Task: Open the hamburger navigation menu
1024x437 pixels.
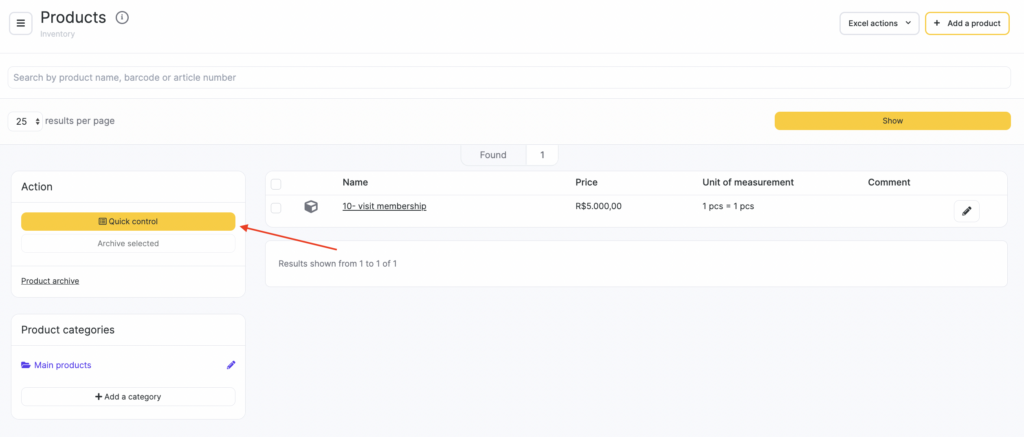Action: [21, 23]
